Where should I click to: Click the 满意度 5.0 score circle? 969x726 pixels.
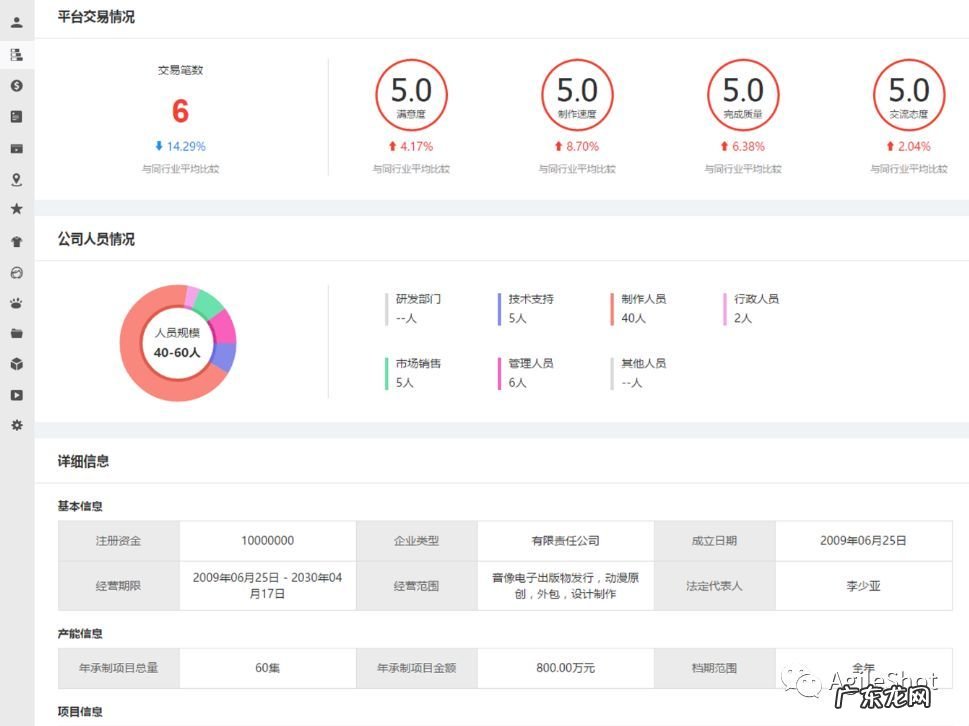[x=411, y=95]
